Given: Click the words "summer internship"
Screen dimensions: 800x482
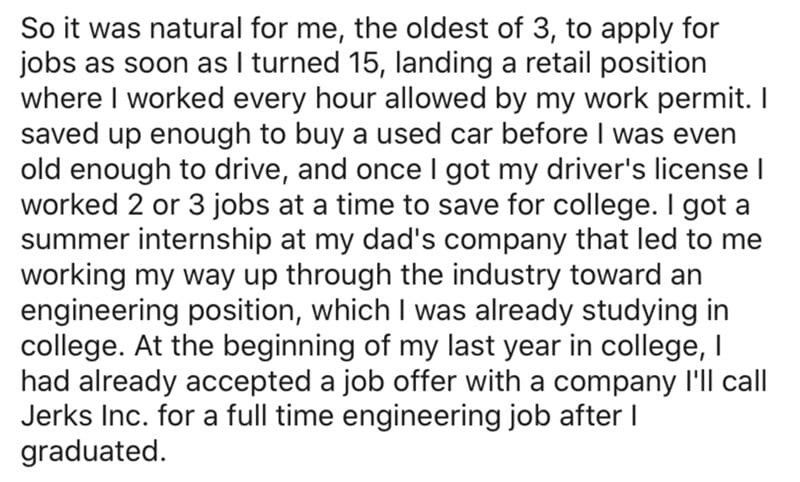Looking at the screenshot, I should pyautogui.click(x=146, y=241).
